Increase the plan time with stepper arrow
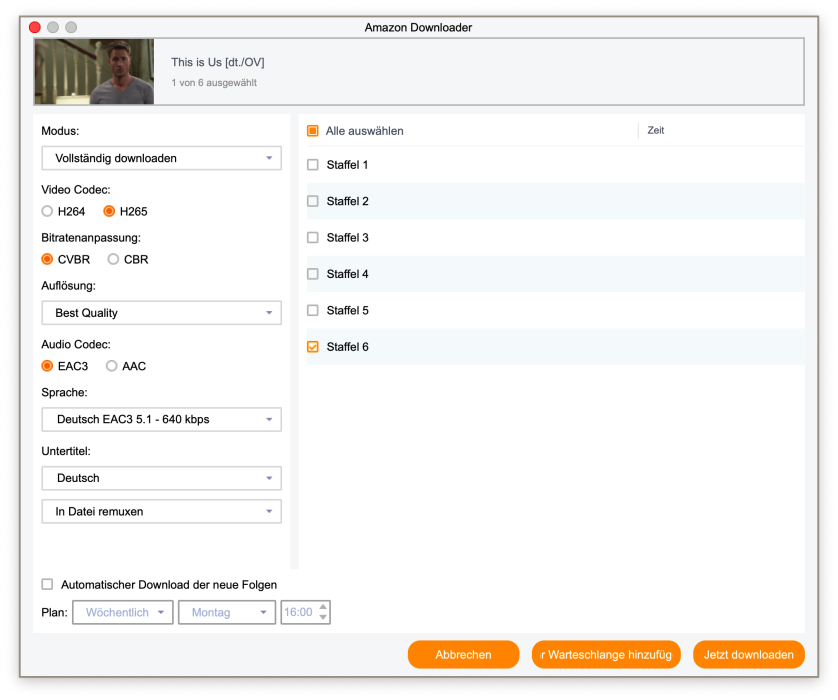The width and height of the screenshot is (838, 700). 323,607
